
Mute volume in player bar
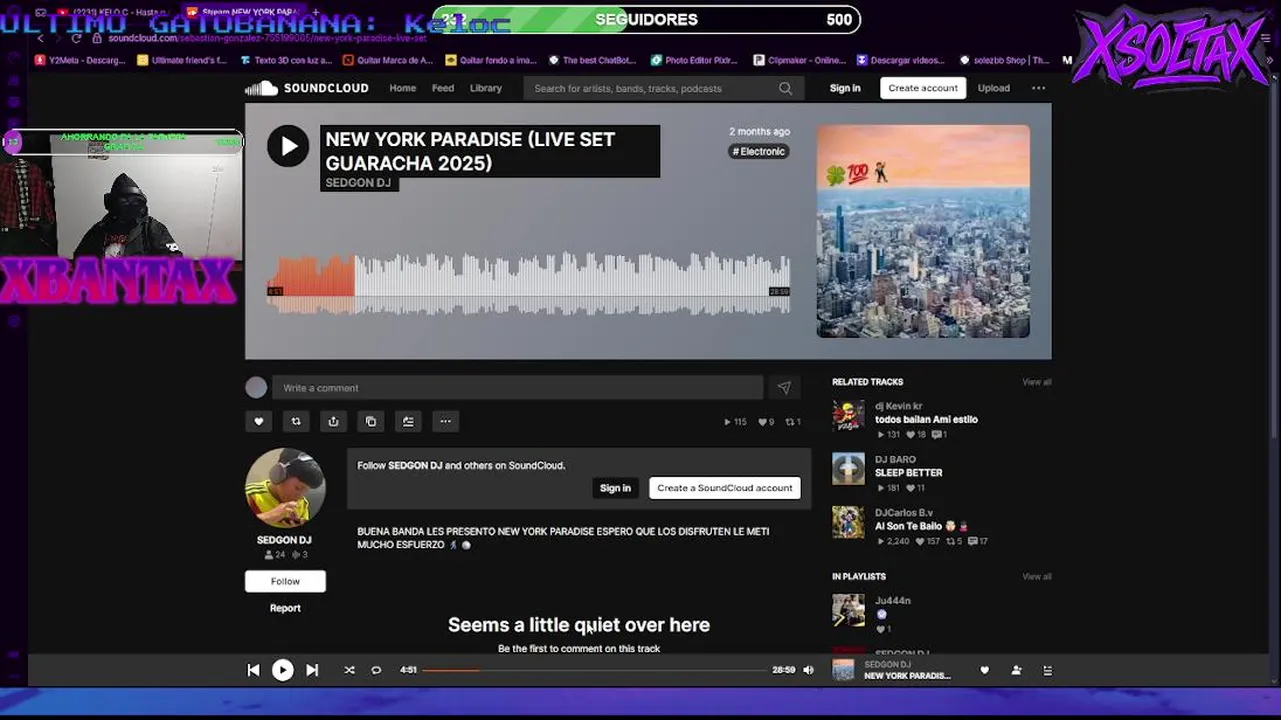pyautogui.click(x=808, y=670)
